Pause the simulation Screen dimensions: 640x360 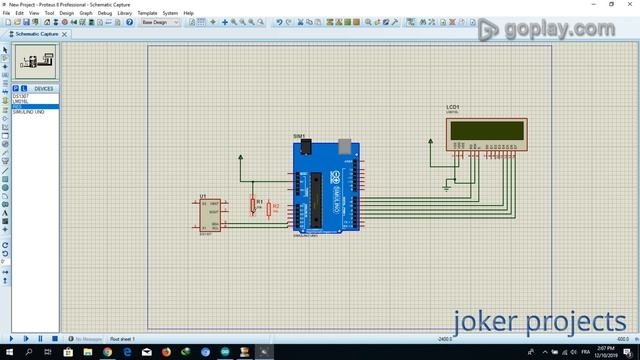click(40, 339)
